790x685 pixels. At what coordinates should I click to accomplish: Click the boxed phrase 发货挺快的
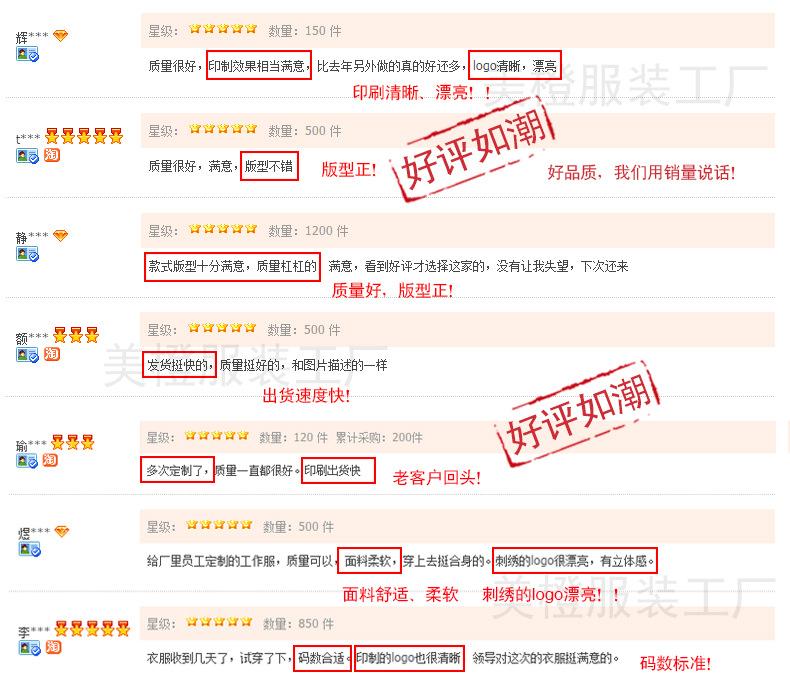pyautogui.click(x=179, y=365)
